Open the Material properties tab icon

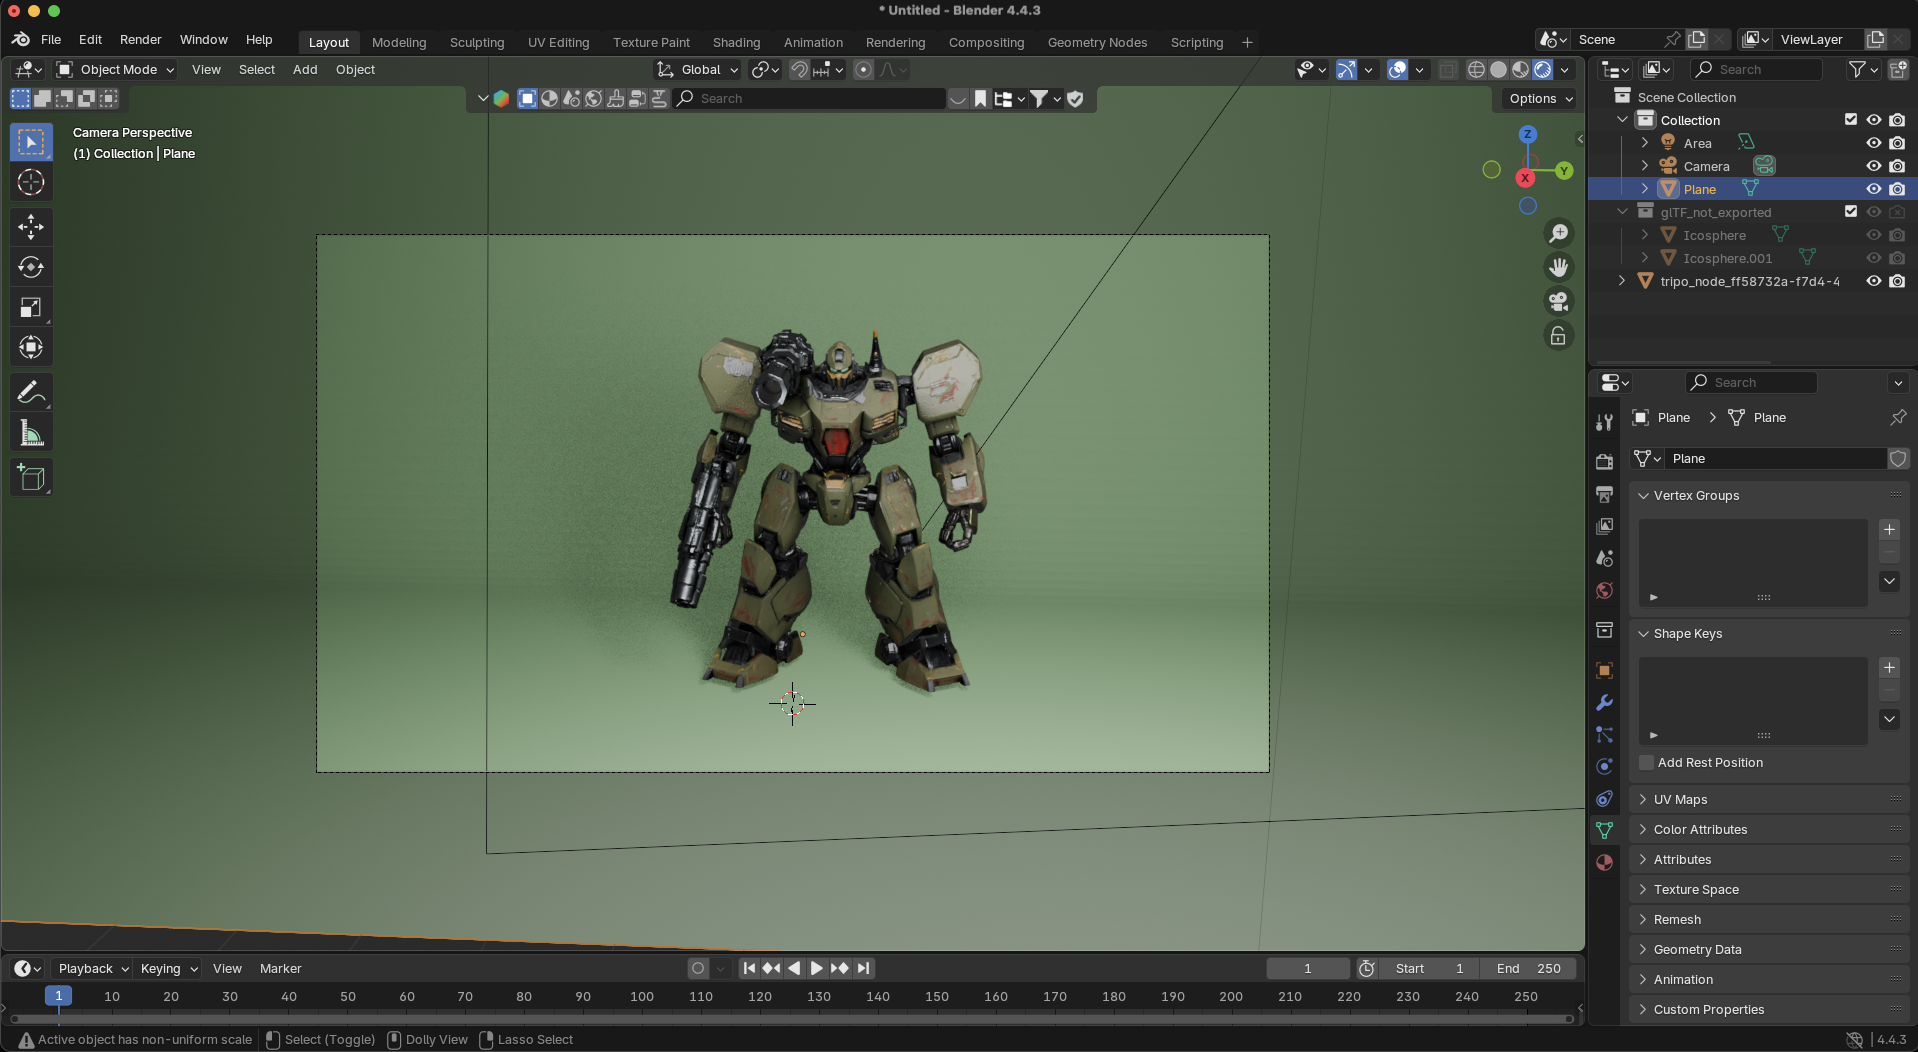(1604, 862)
